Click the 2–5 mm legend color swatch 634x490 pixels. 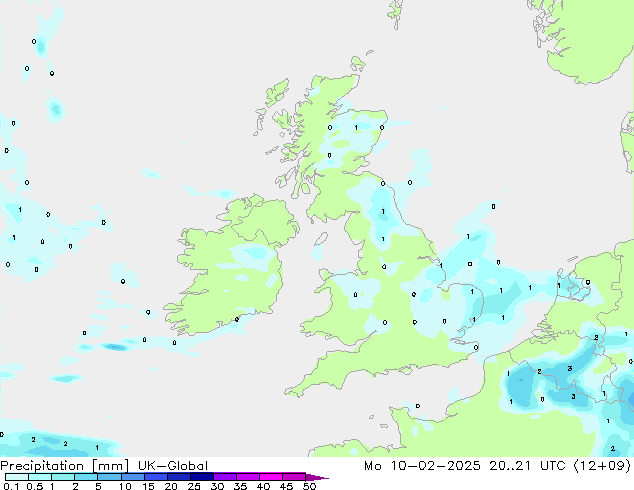point(86,477)
